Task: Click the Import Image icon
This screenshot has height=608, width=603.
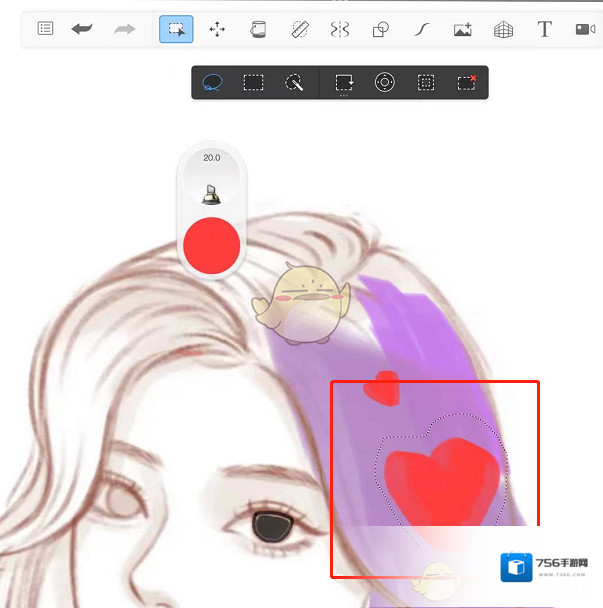Action: coord(462,29)
